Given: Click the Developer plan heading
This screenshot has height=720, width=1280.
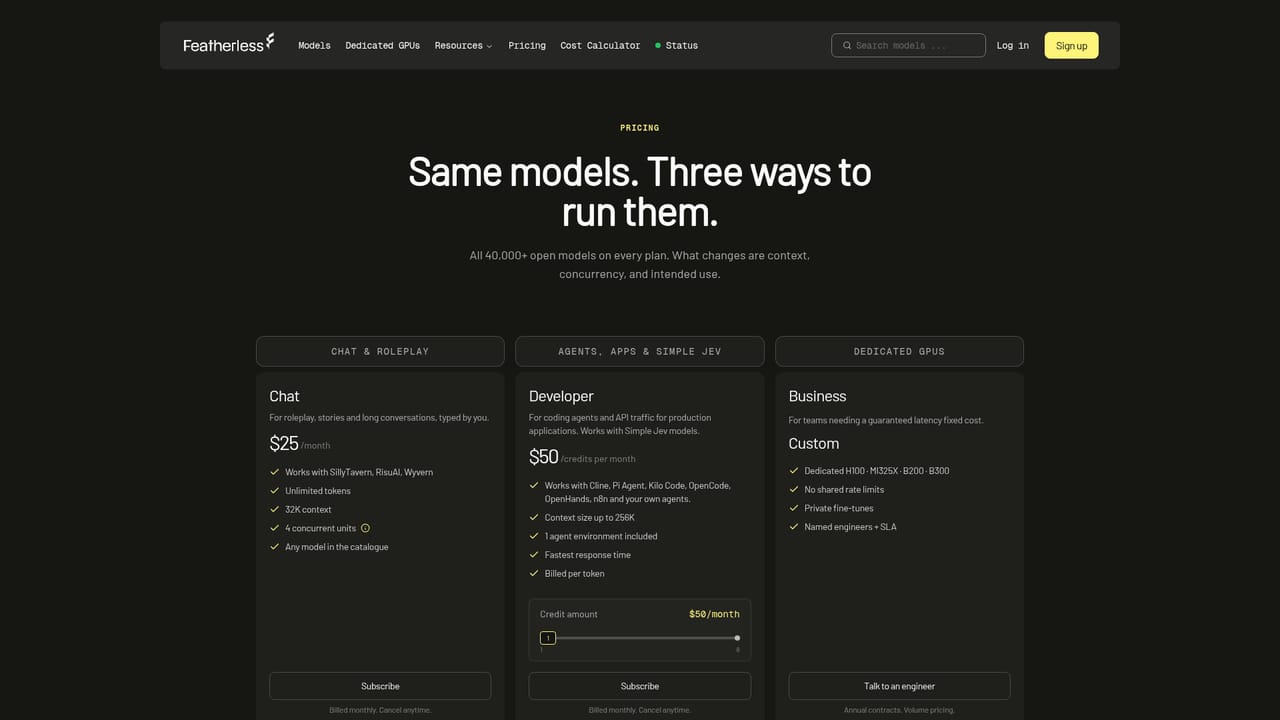Looking at the screenshot, I should (x=561, y=397).
